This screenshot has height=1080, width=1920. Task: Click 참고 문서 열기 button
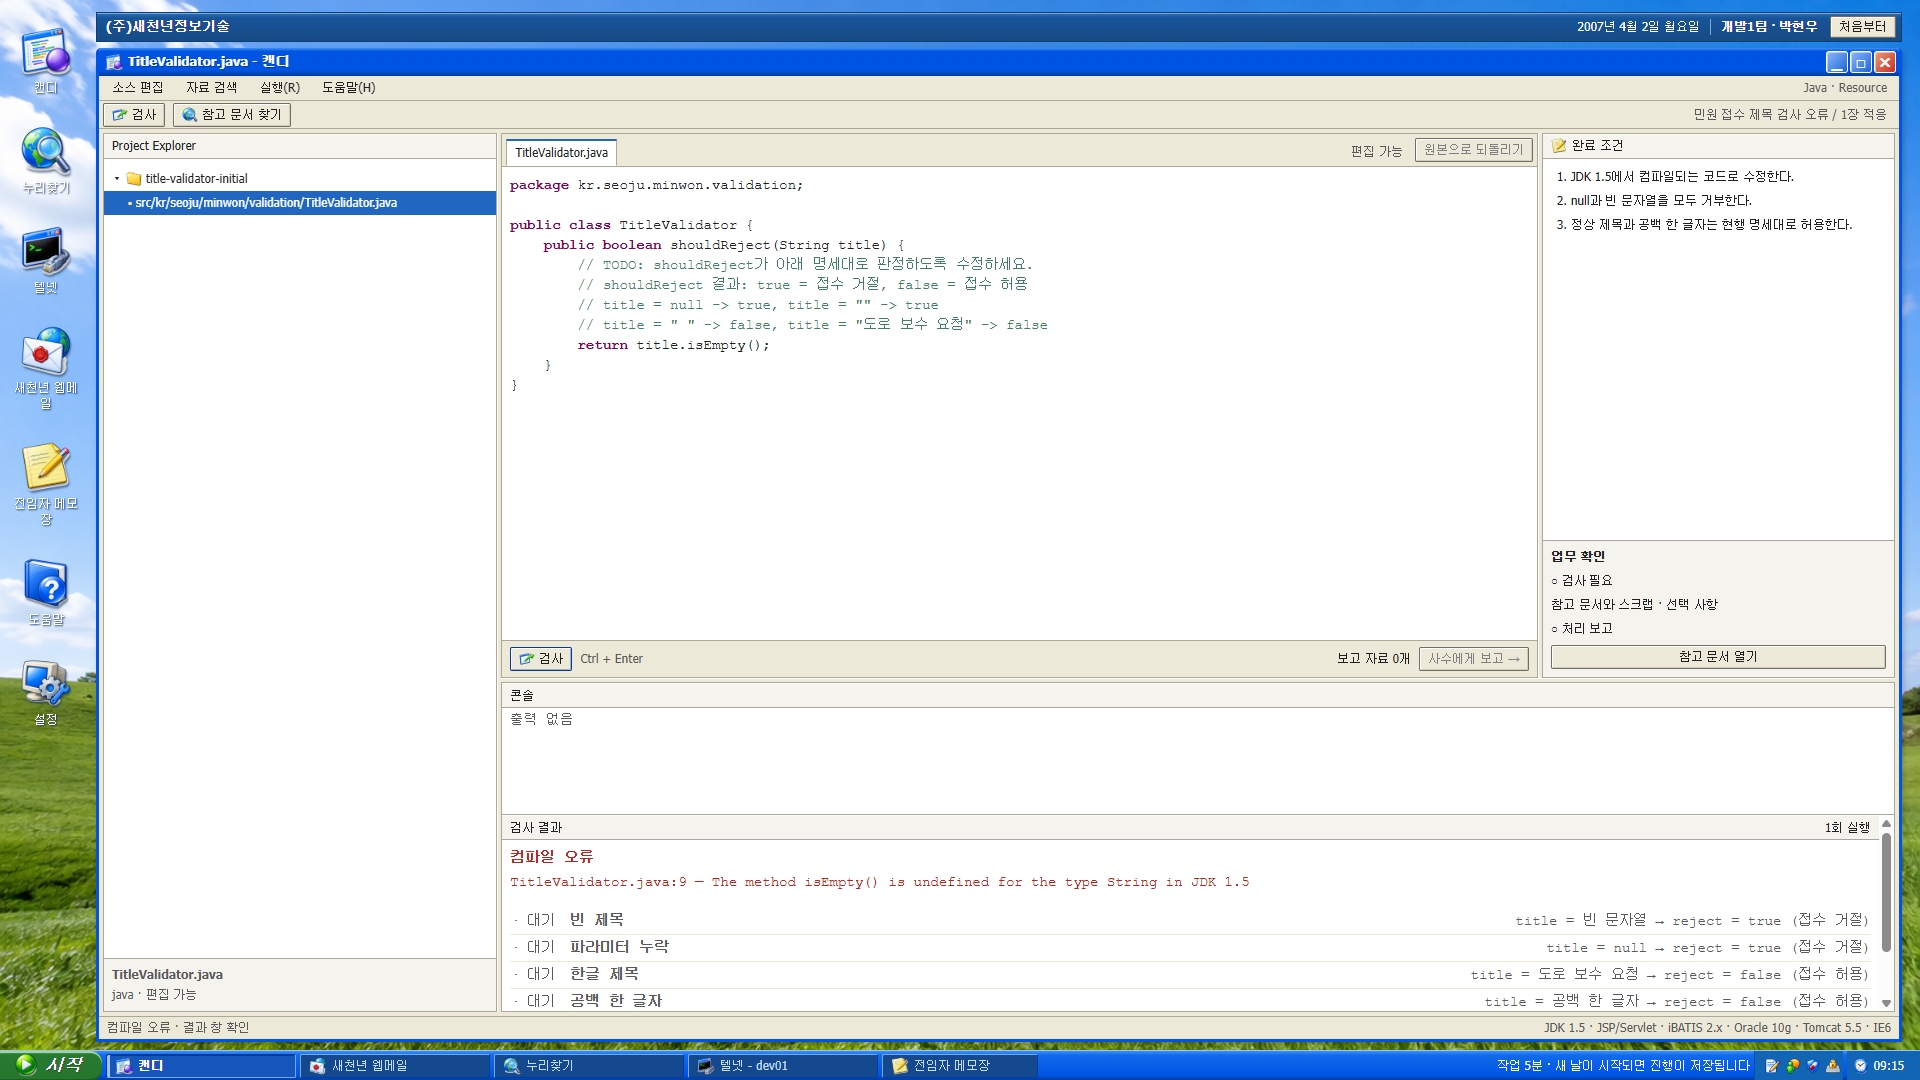click(x=1717, y=657)
